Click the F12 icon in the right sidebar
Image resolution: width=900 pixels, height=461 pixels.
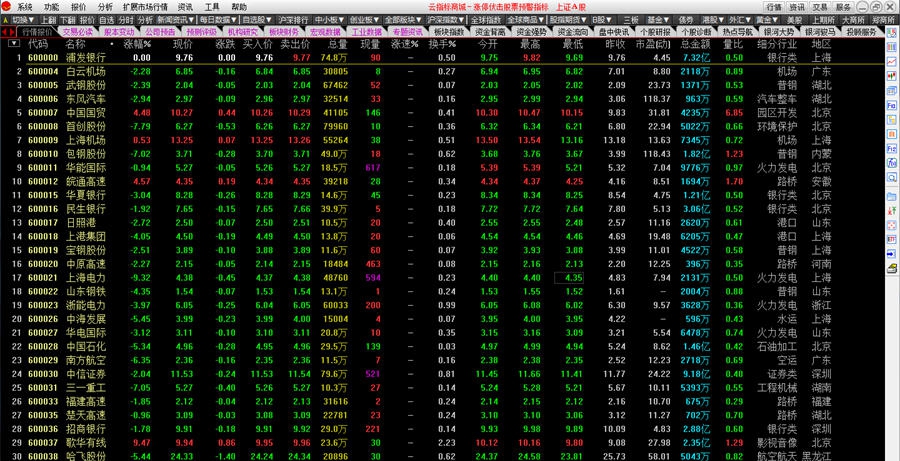click(x=891, y=149)
